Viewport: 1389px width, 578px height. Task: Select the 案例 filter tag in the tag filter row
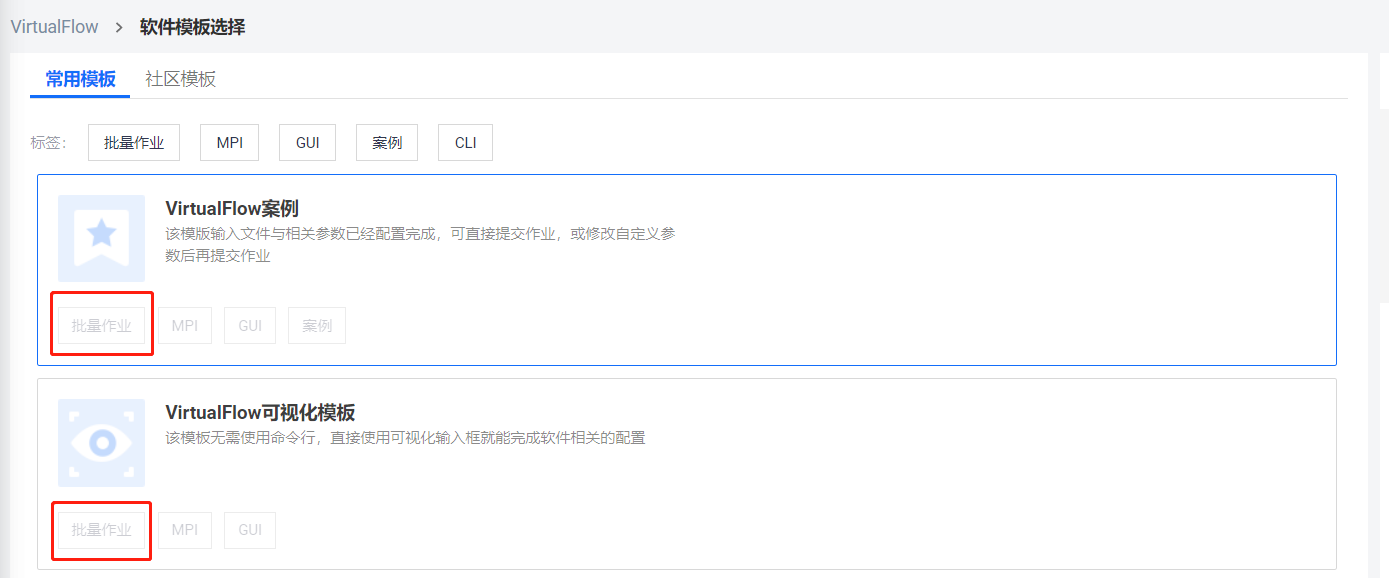(x=387, y=142)
